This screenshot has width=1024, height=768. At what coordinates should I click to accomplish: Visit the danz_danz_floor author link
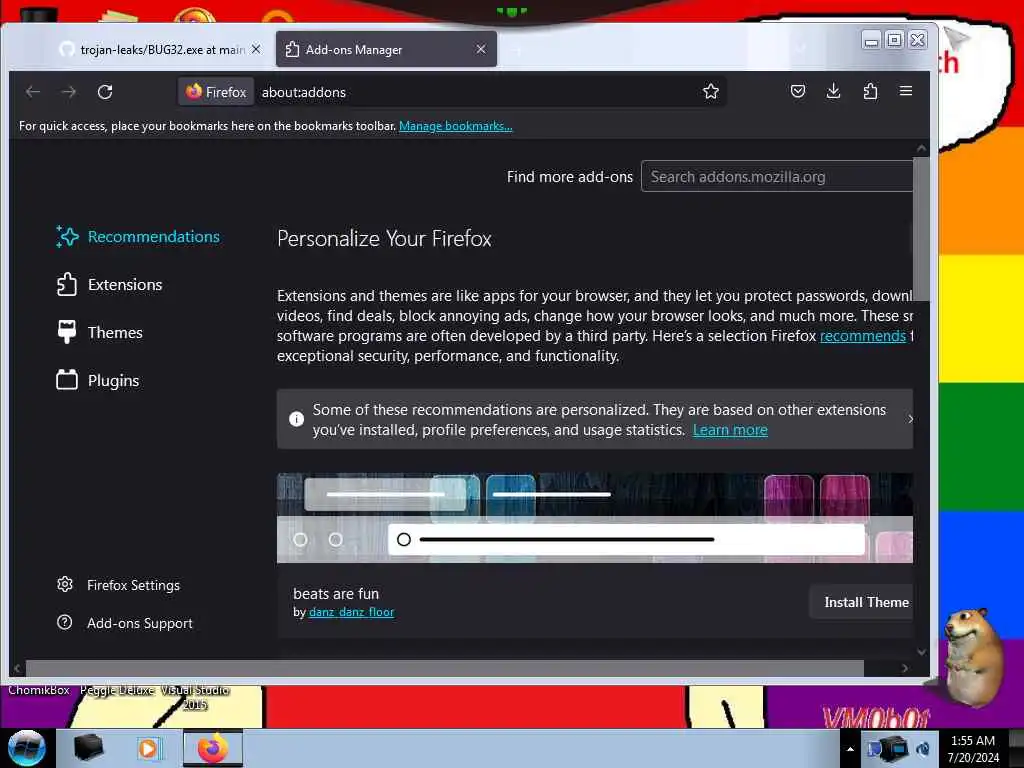[351, 612]
